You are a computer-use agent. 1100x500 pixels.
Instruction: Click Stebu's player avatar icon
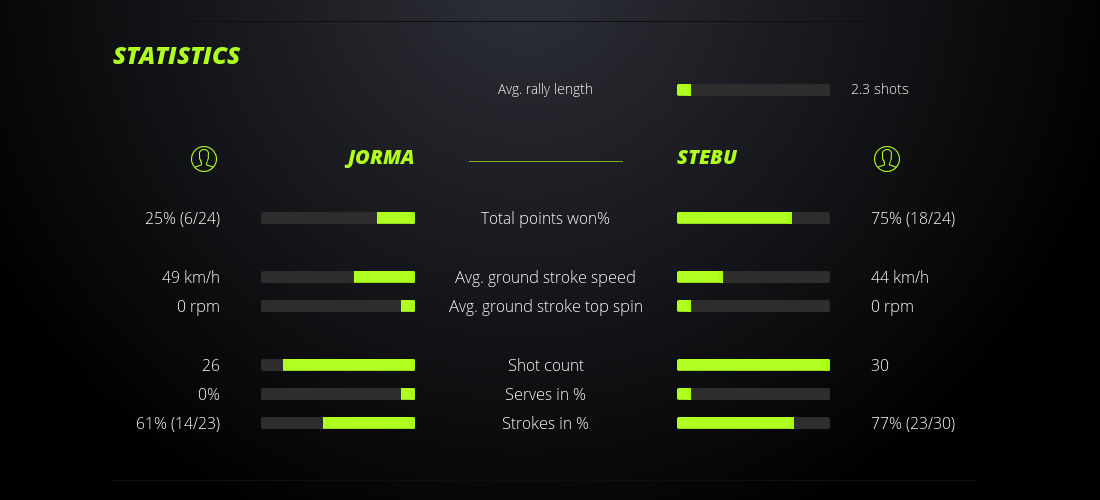coord(887,158)
